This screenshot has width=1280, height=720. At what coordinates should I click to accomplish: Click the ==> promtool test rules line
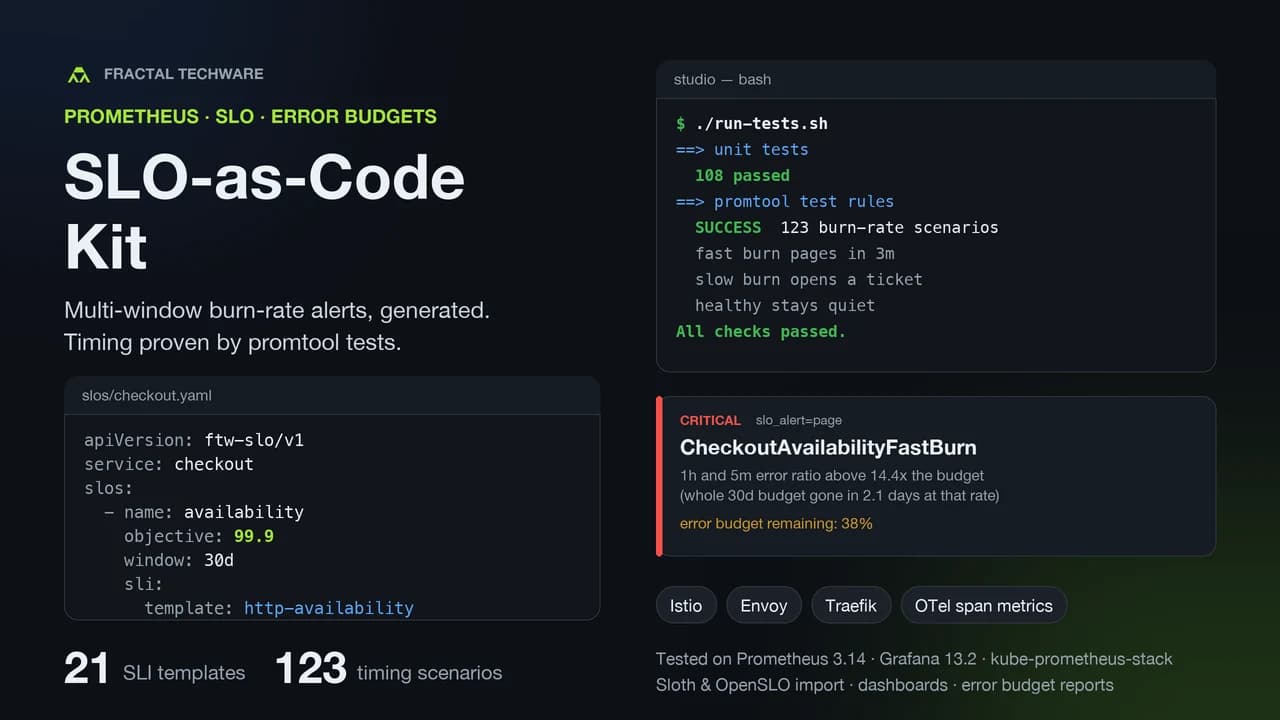click(785, 202)
